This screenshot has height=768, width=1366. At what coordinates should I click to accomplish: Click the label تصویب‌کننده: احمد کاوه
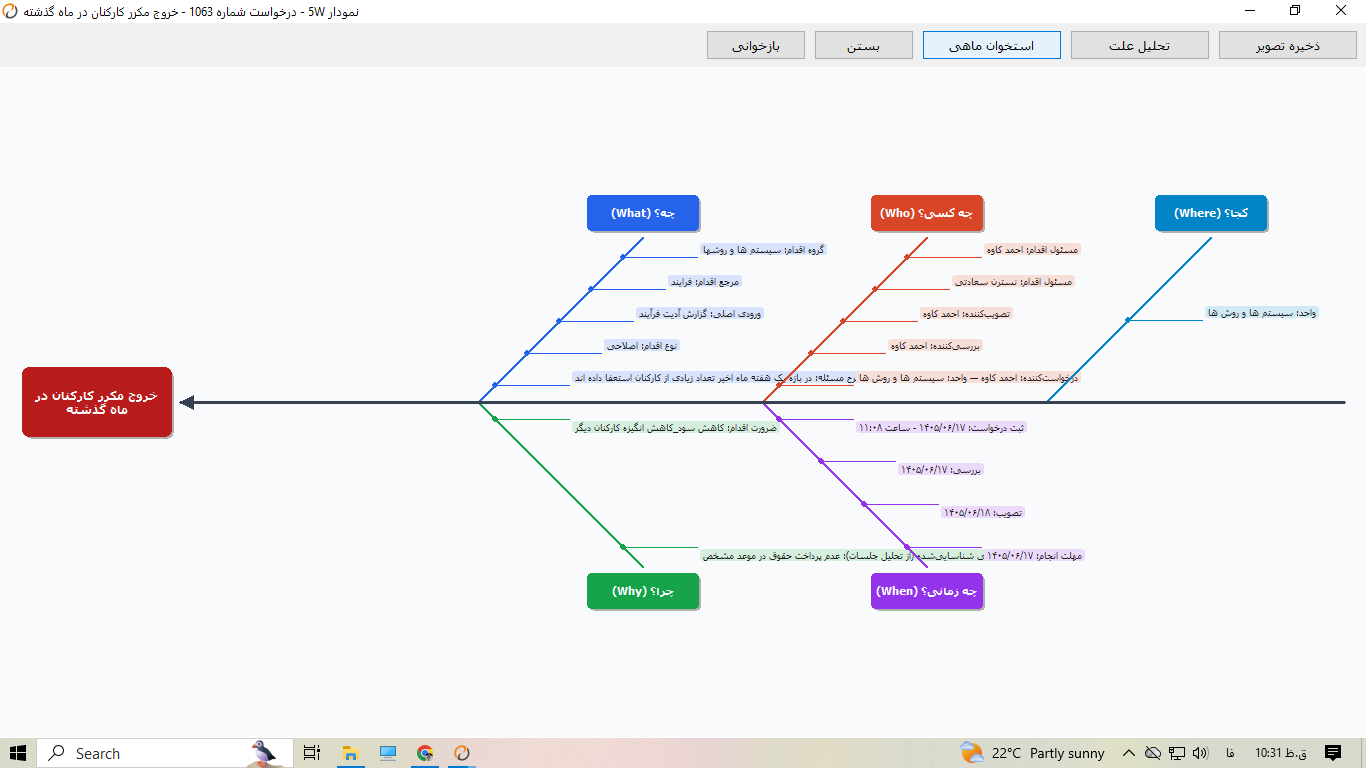(x=967, y=314)
